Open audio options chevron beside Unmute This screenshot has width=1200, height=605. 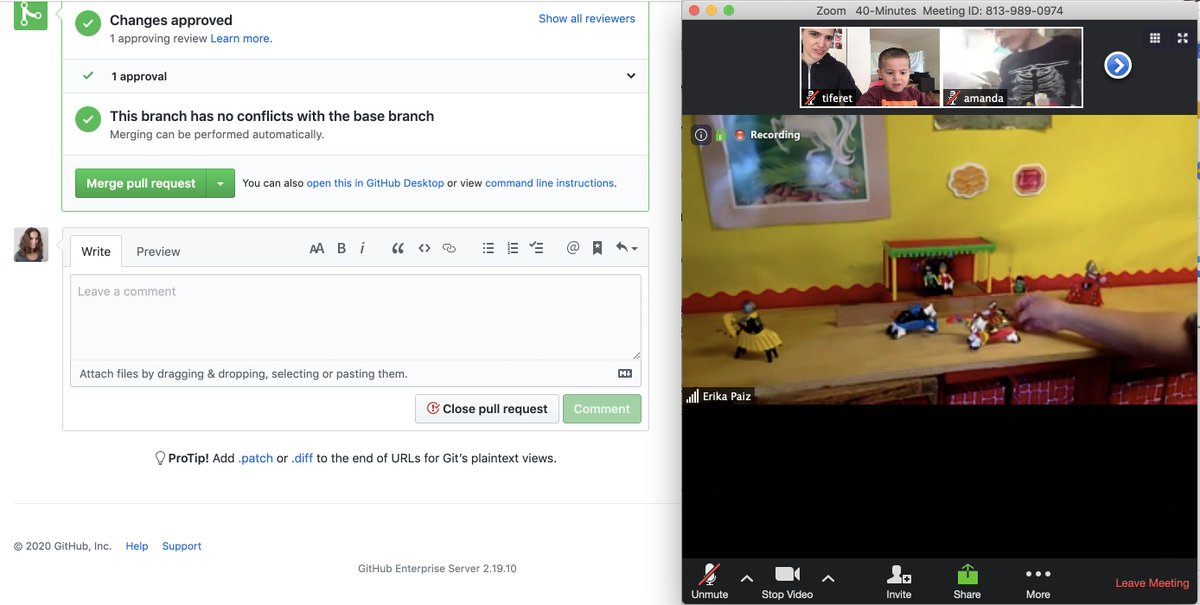tap(746, 578)
